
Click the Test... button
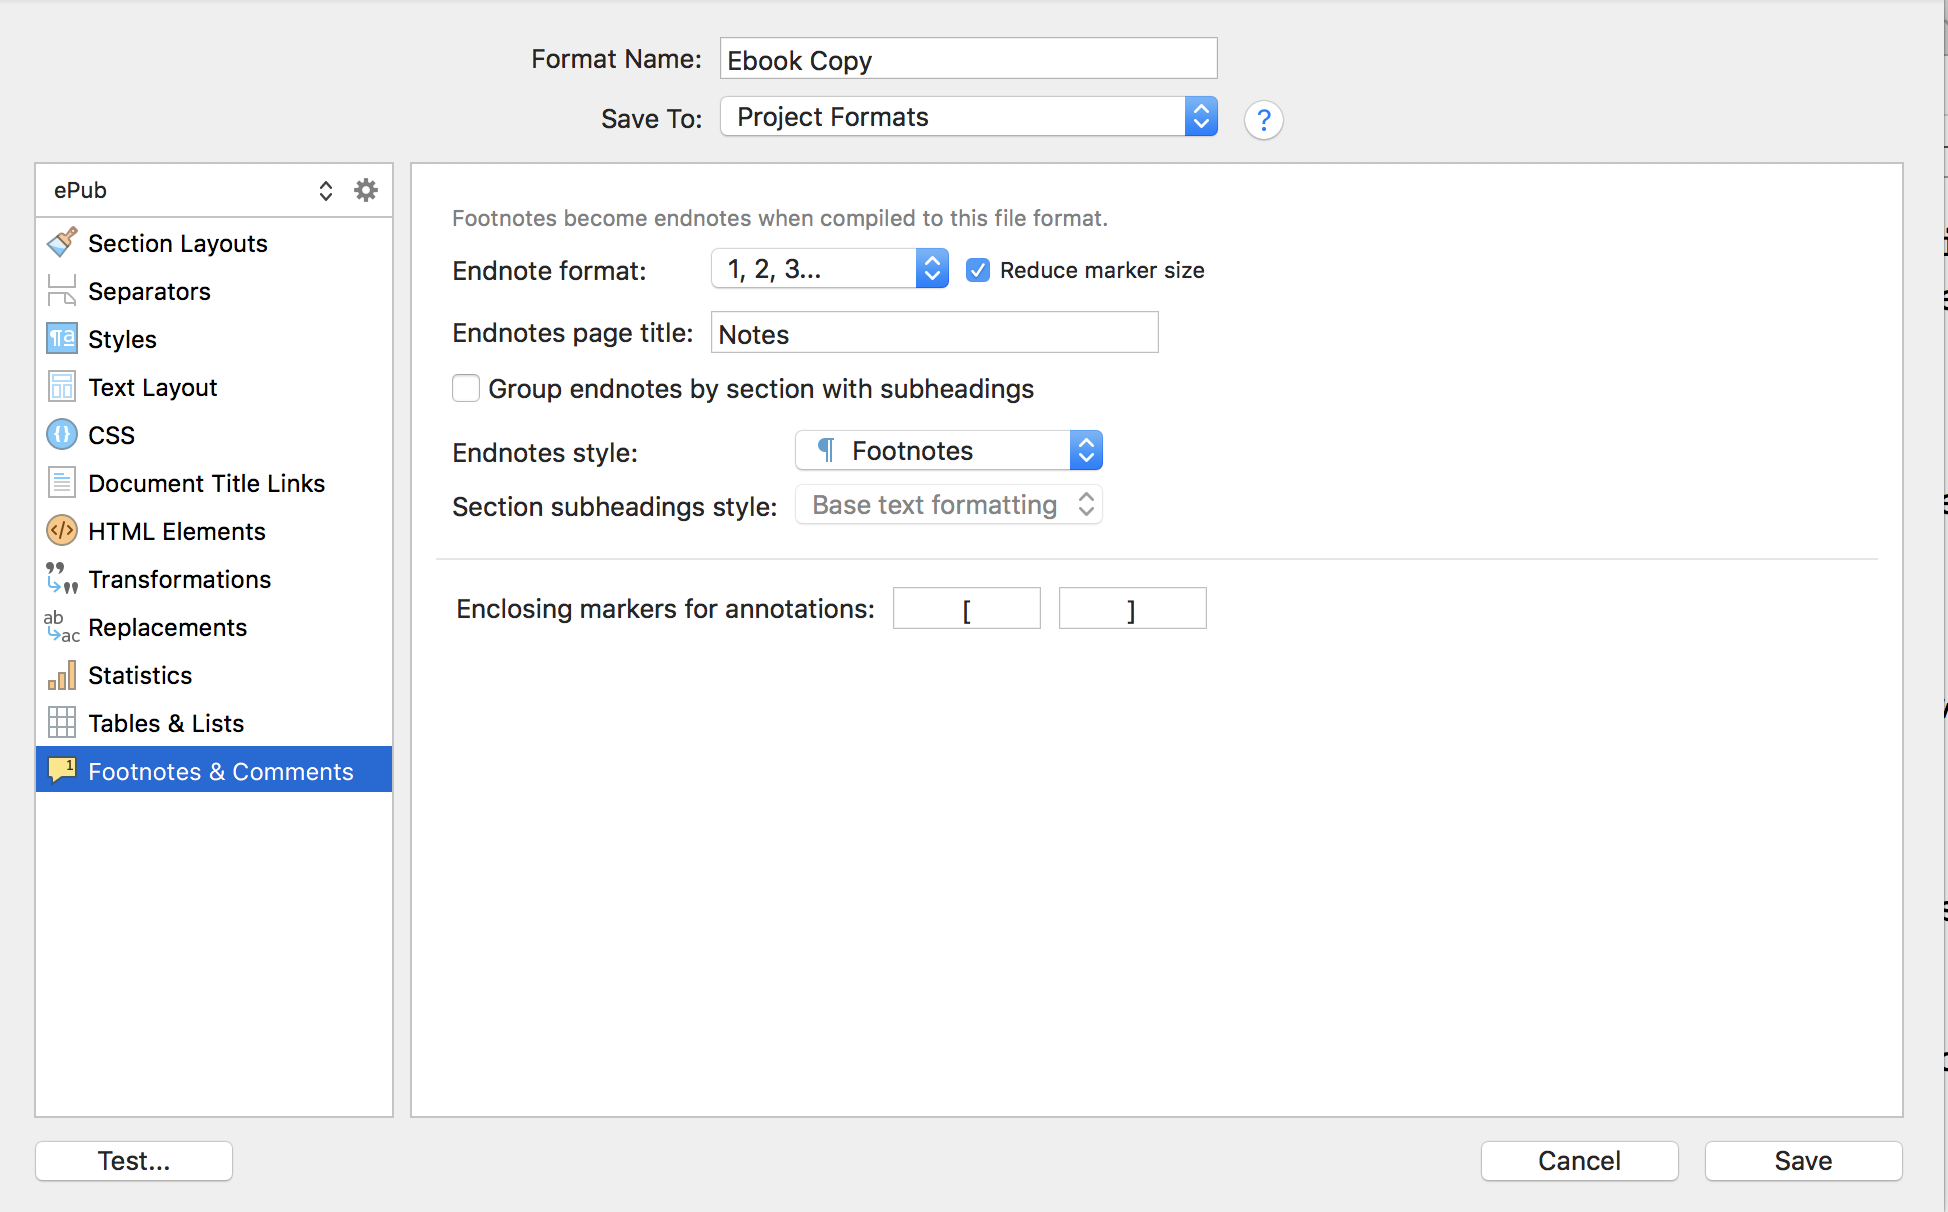pos(134,1160)
